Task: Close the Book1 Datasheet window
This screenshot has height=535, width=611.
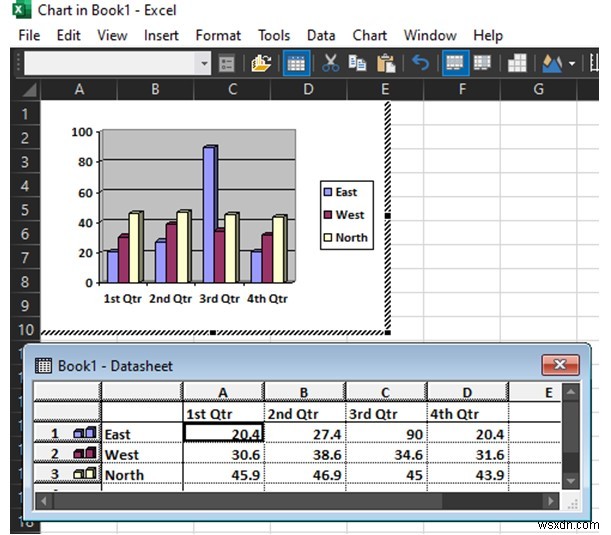Action: click(x=560, y=365)
